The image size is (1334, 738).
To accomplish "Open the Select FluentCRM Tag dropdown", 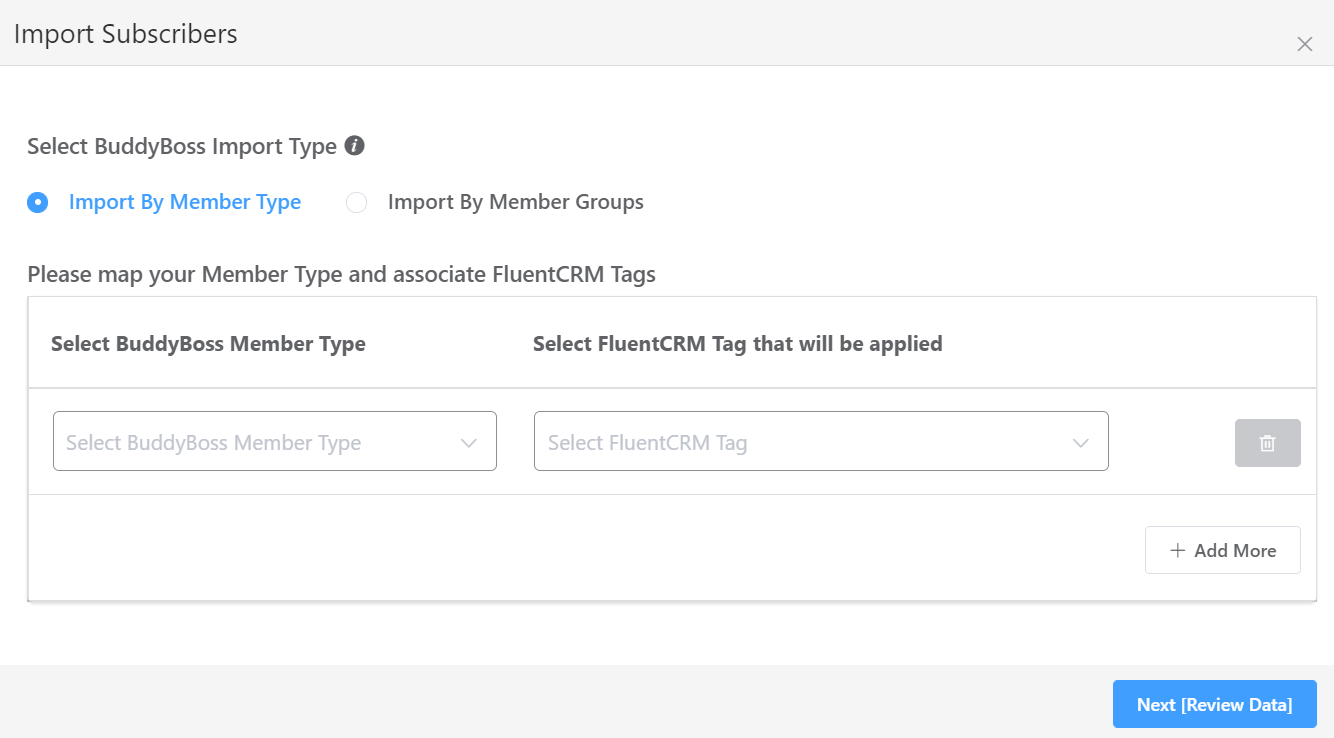I will [800, 442].
